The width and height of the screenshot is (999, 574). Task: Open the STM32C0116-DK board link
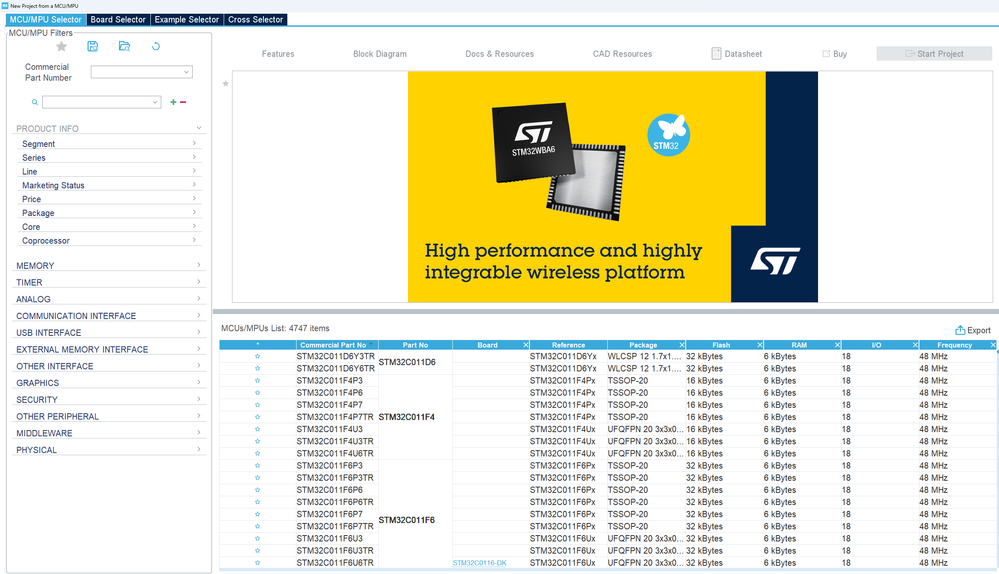point(480,563)
